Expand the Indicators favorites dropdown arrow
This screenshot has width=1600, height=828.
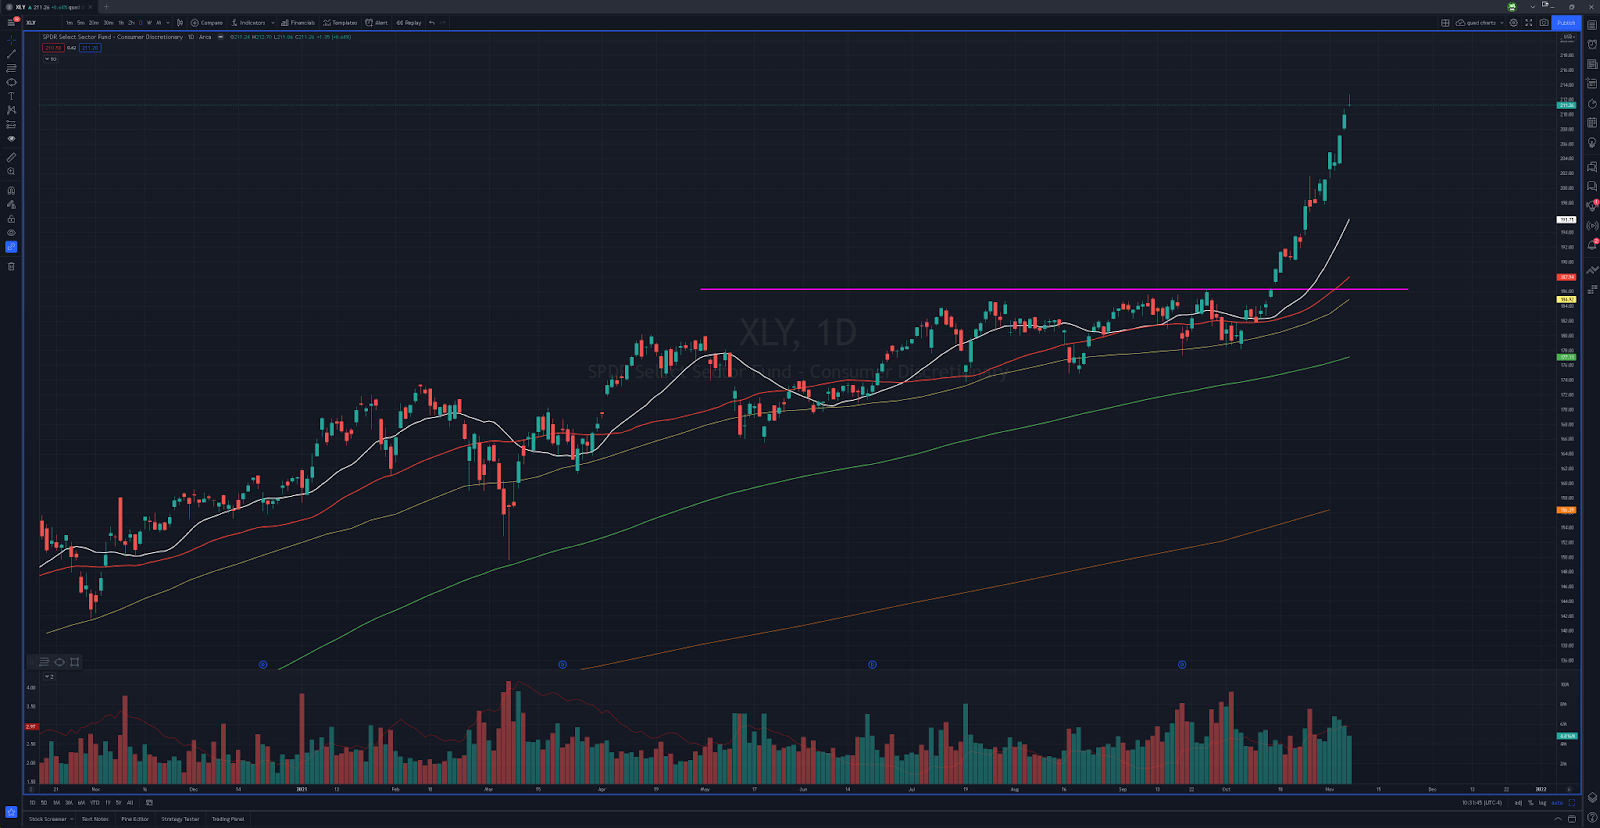click(273, 22)
